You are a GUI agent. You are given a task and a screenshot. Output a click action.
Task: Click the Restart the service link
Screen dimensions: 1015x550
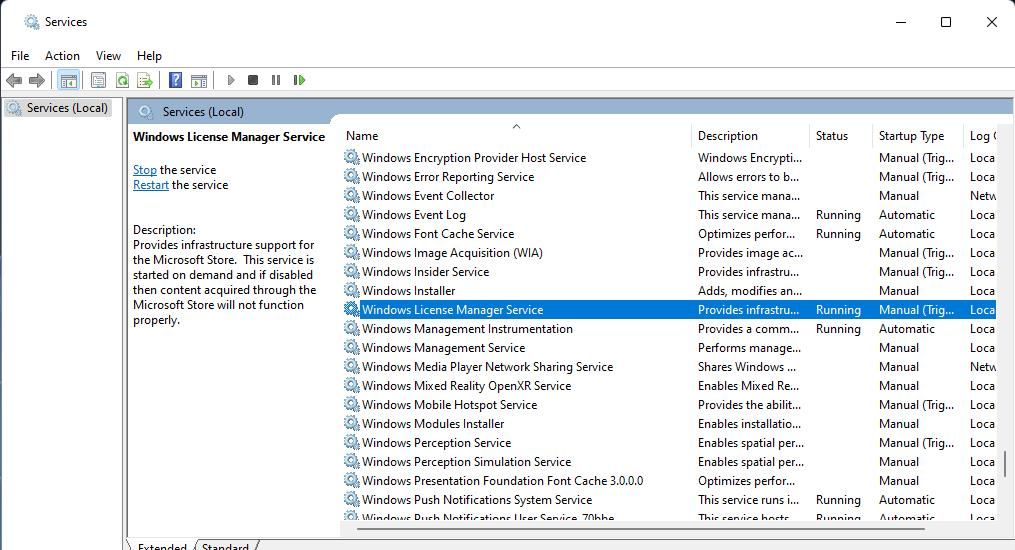pos(151,185)
